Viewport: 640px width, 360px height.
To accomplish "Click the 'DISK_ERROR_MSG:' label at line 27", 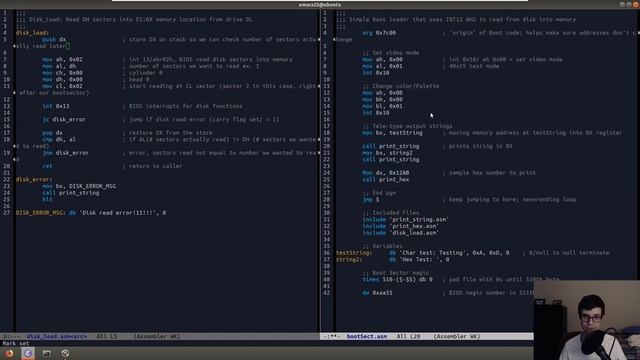I will click(x=40, y=213).
